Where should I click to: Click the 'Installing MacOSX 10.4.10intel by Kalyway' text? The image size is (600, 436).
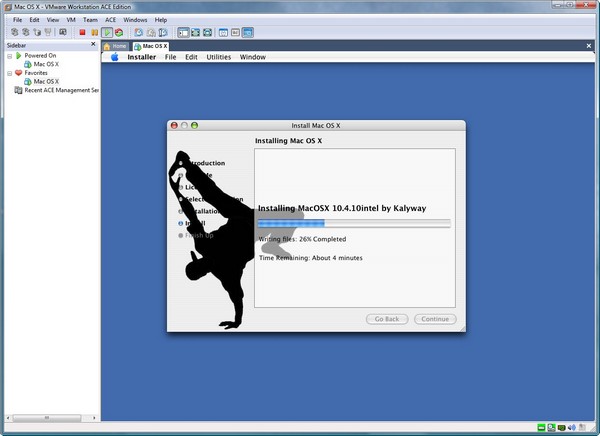342,208
